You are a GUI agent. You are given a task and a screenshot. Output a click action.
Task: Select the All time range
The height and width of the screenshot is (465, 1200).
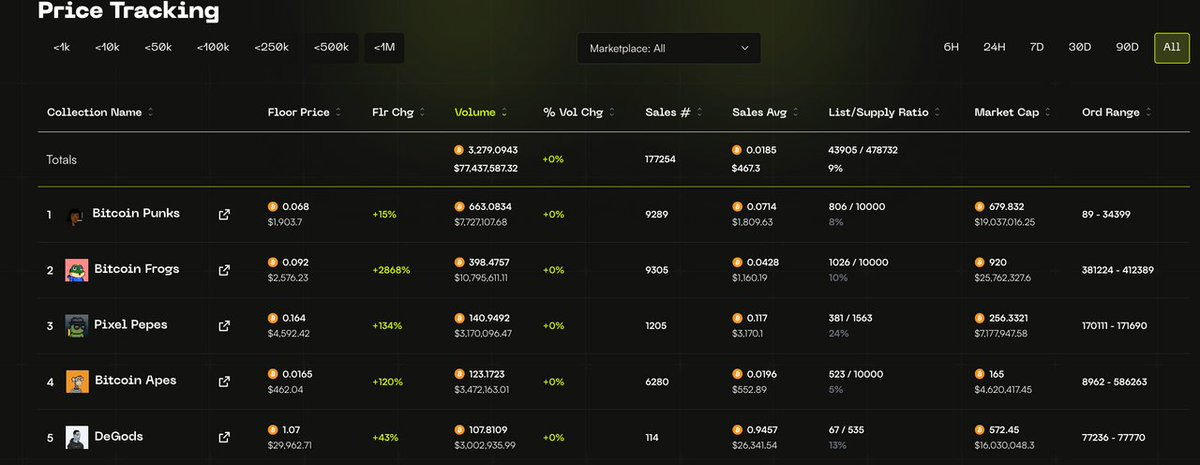pos(1172,47)
